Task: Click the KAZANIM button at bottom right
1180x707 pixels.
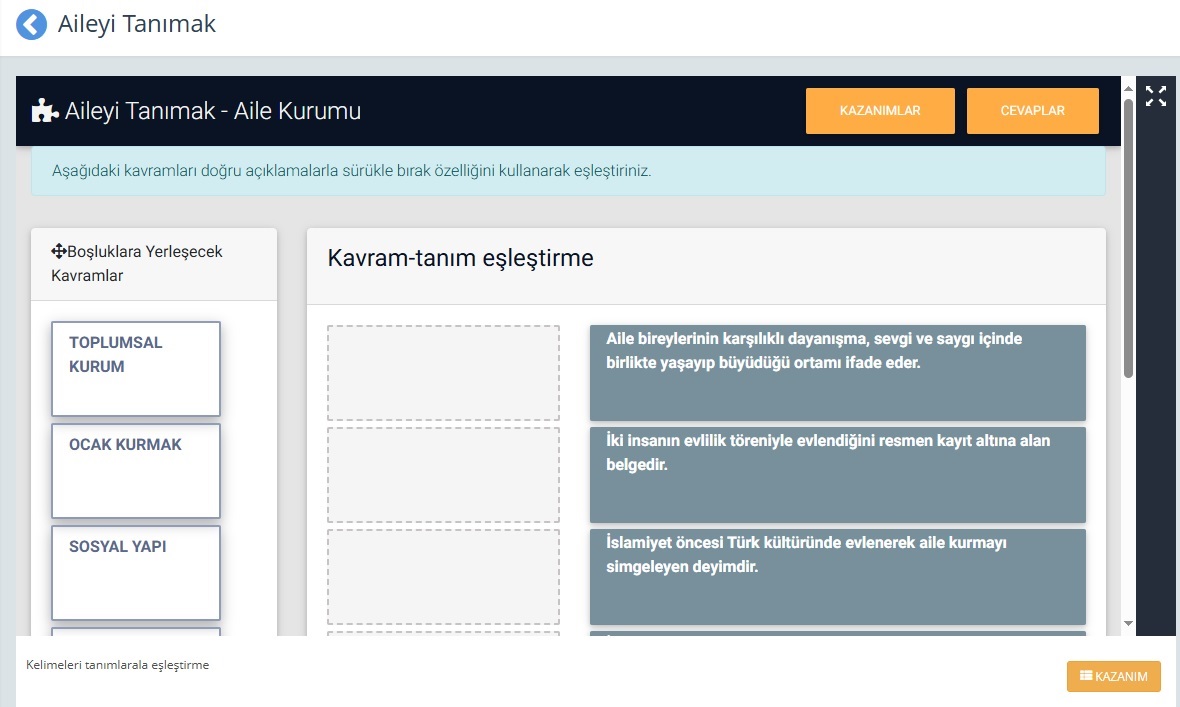Action: pyautogui.click(x=1113, y=676)
